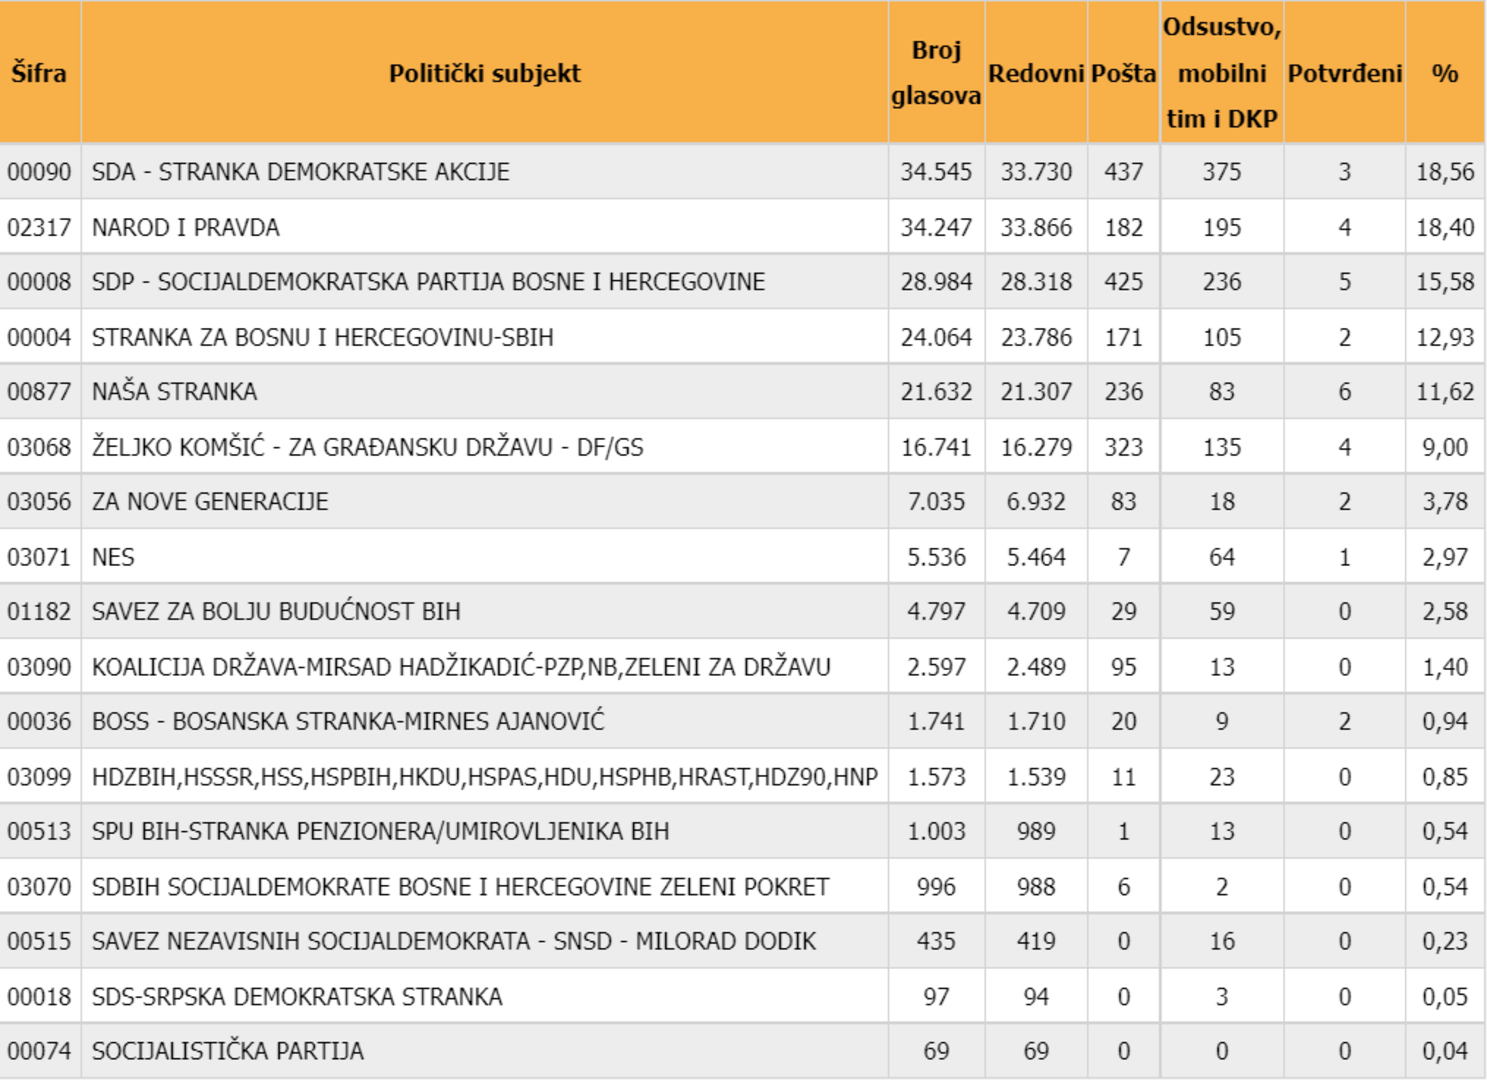Click the Odsustvo, mobilni tim i DKP header
This screenshot has width=1487, height=1080.
pyautogui.click(x=1221, y=73)
